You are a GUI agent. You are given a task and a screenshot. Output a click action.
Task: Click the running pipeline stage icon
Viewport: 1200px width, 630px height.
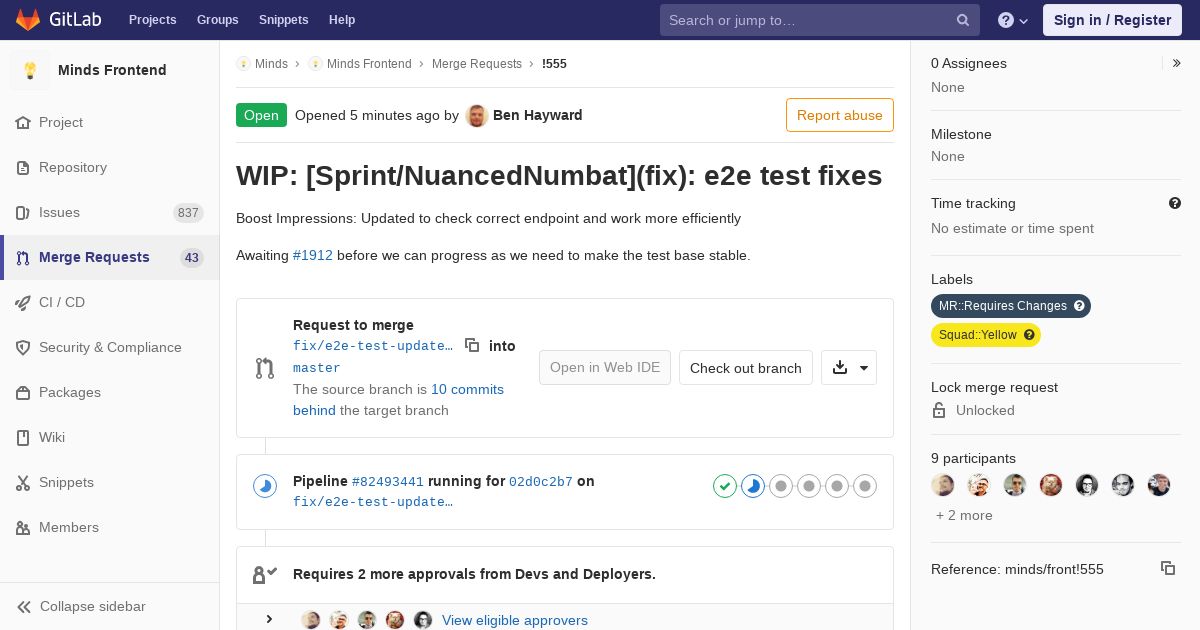click(x=753, y=486)
